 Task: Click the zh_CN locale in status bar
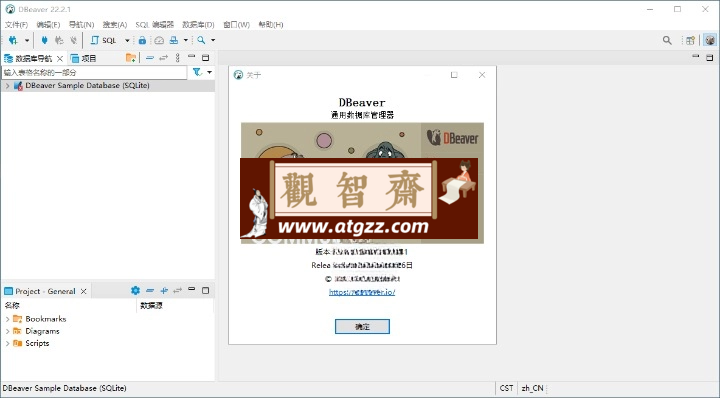[x=532, y=388]
